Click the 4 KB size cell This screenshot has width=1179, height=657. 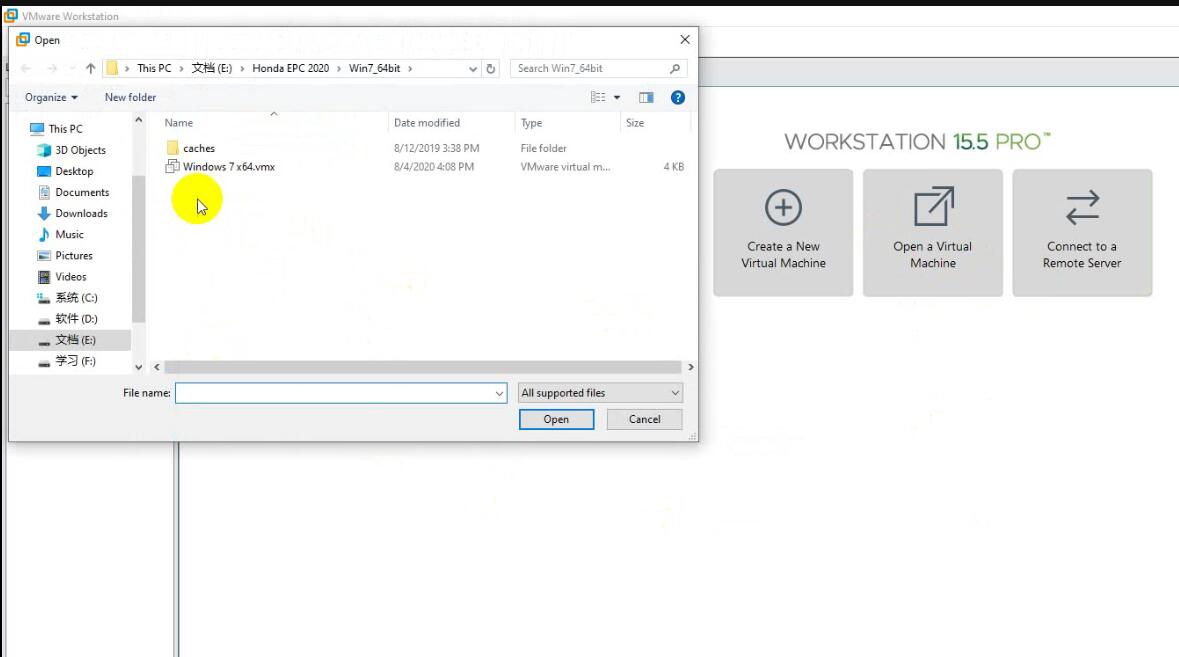(674, 167)
